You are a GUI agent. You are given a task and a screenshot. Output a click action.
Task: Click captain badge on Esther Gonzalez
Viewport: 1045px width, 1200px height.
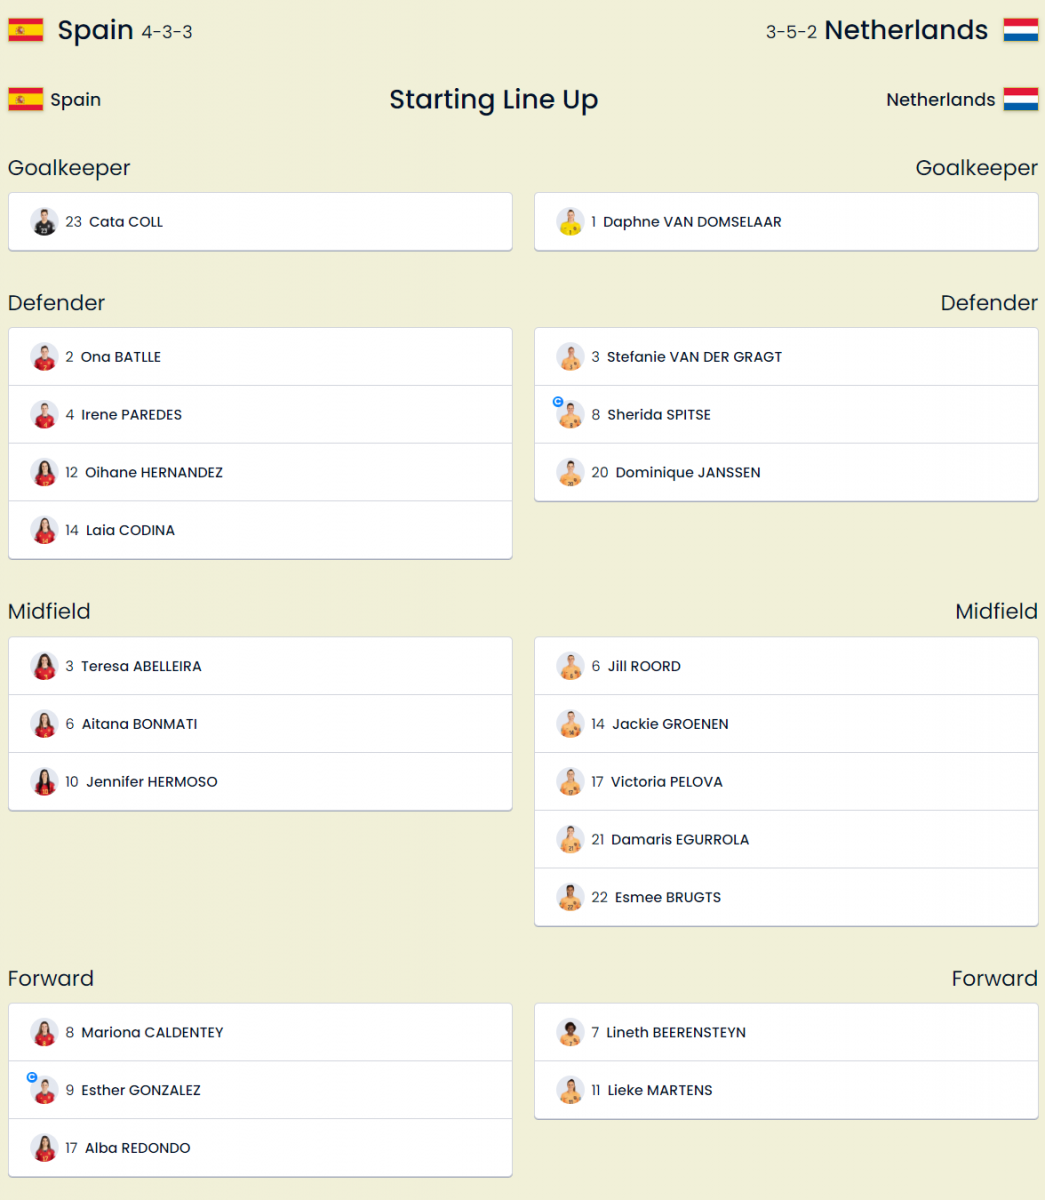point(32,1078)
